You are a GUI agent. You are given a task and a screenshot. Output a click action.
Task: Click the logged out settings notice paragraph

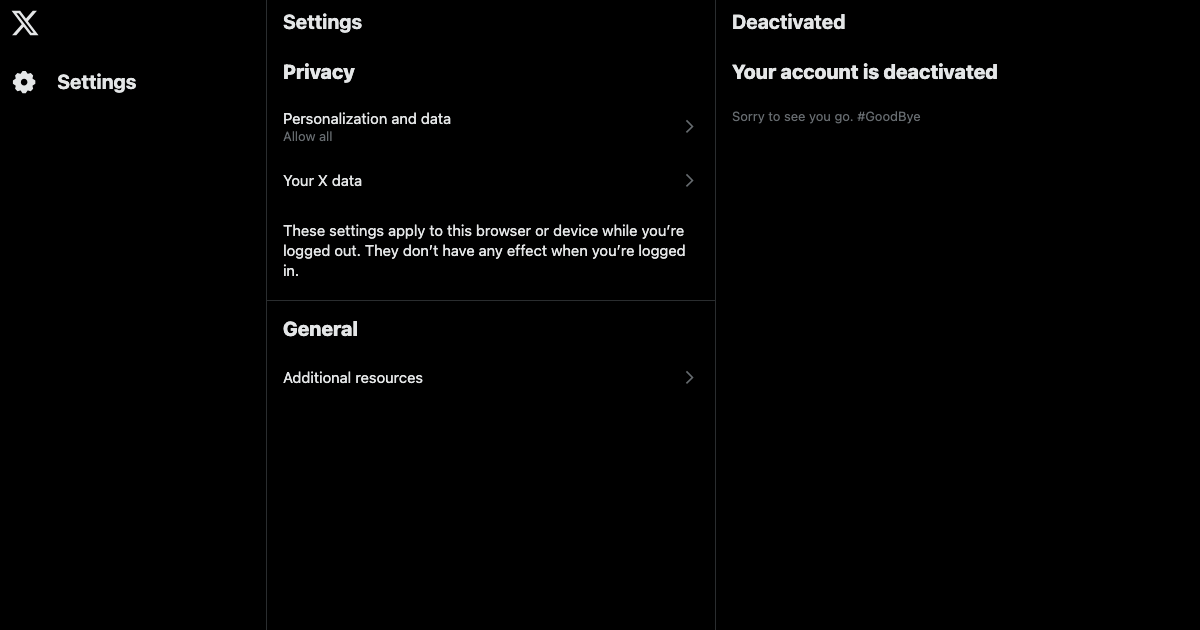(x=484, y=251)
